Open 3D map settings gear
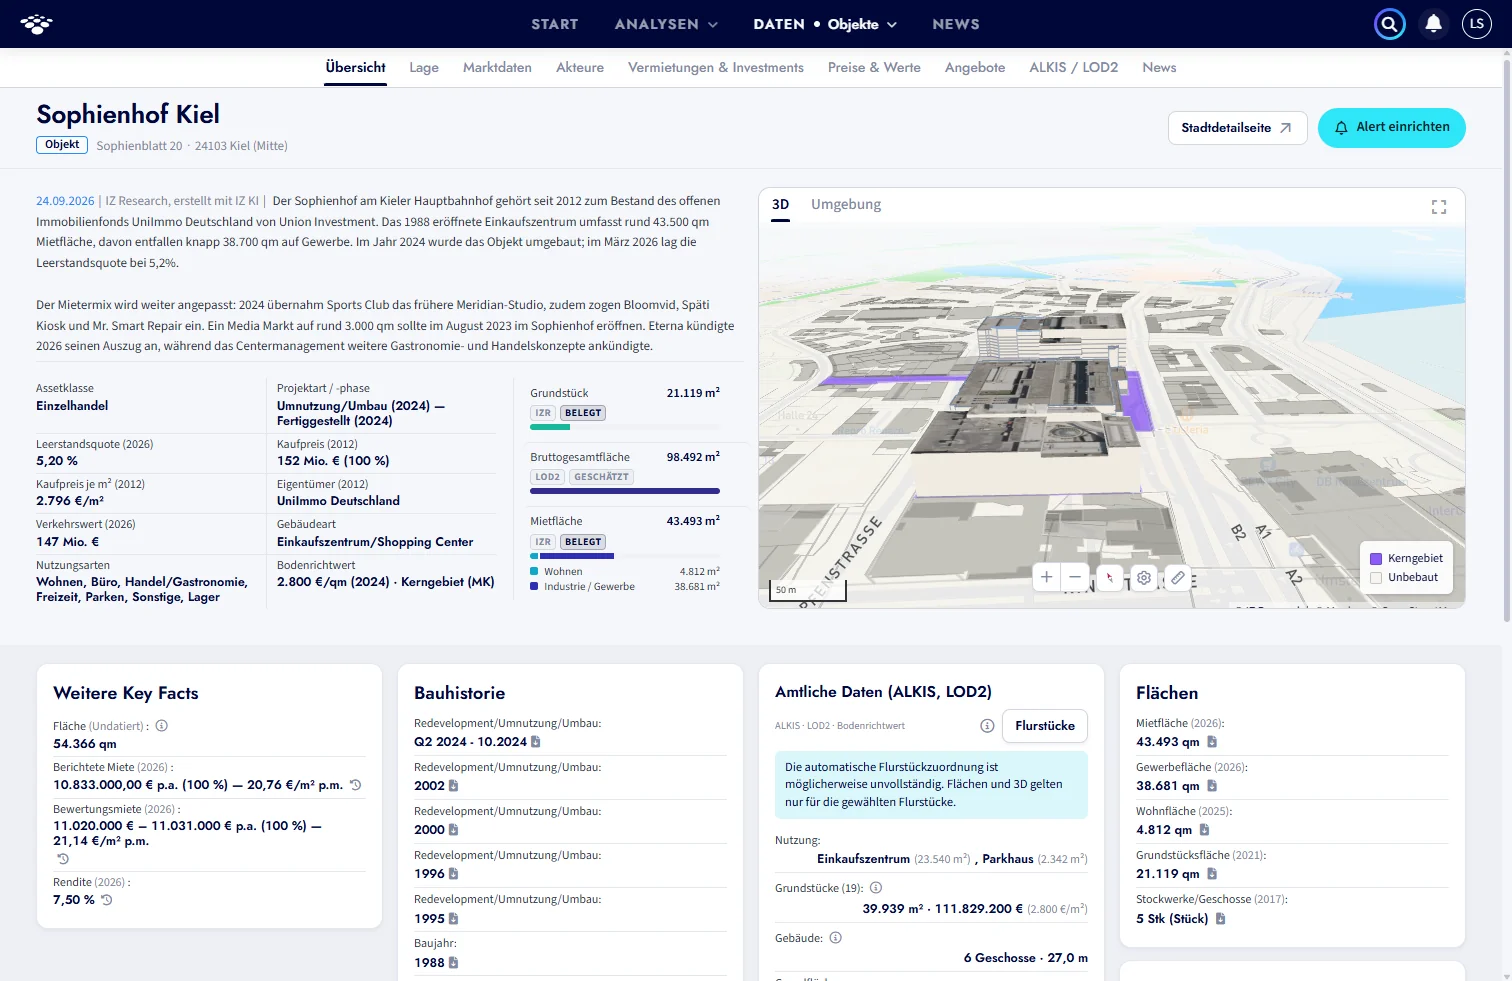The height and width of the screenshot is (981, 1512). tap(1144, 577)
